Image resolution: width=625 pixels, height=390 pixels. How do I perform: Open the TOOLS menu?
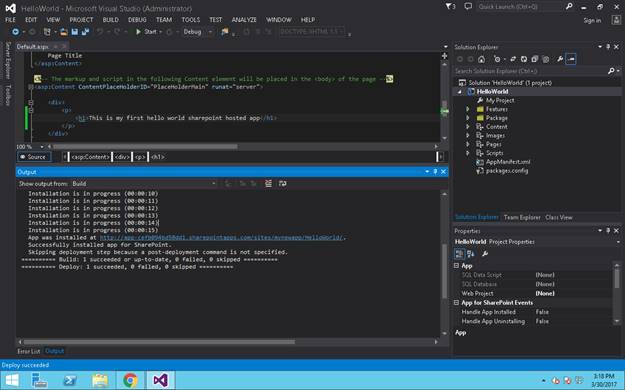tap(191, 20)
